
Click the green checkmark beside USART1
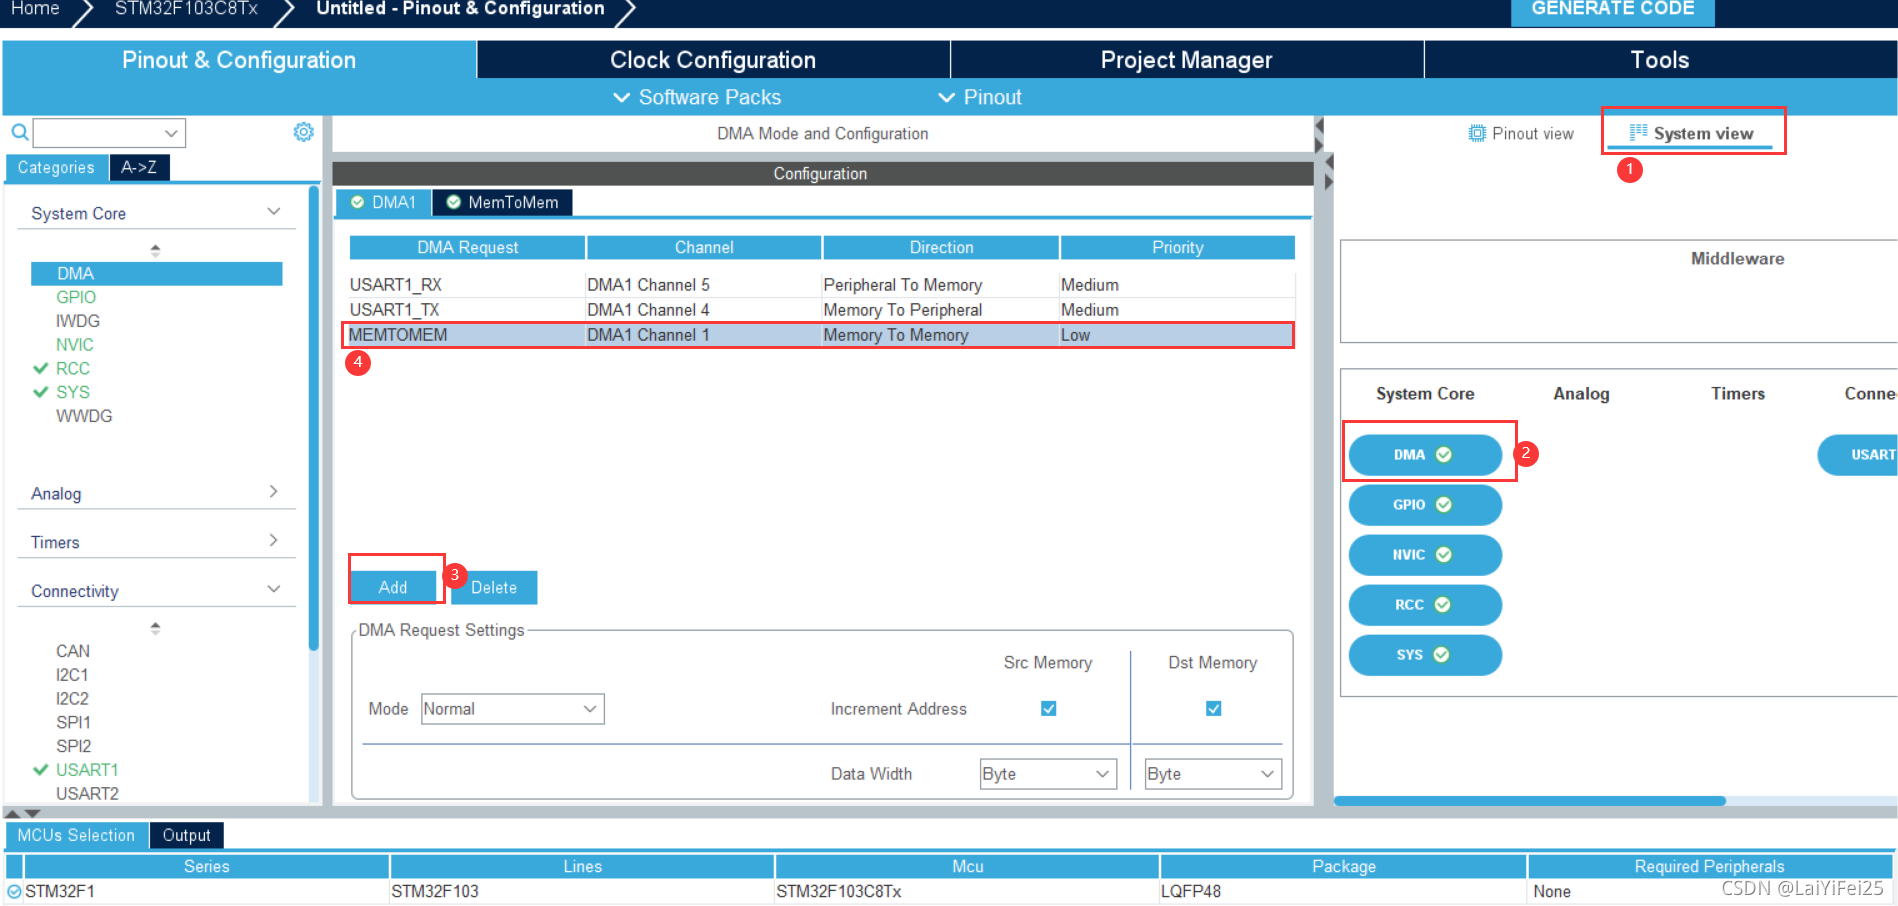(41, 769)
